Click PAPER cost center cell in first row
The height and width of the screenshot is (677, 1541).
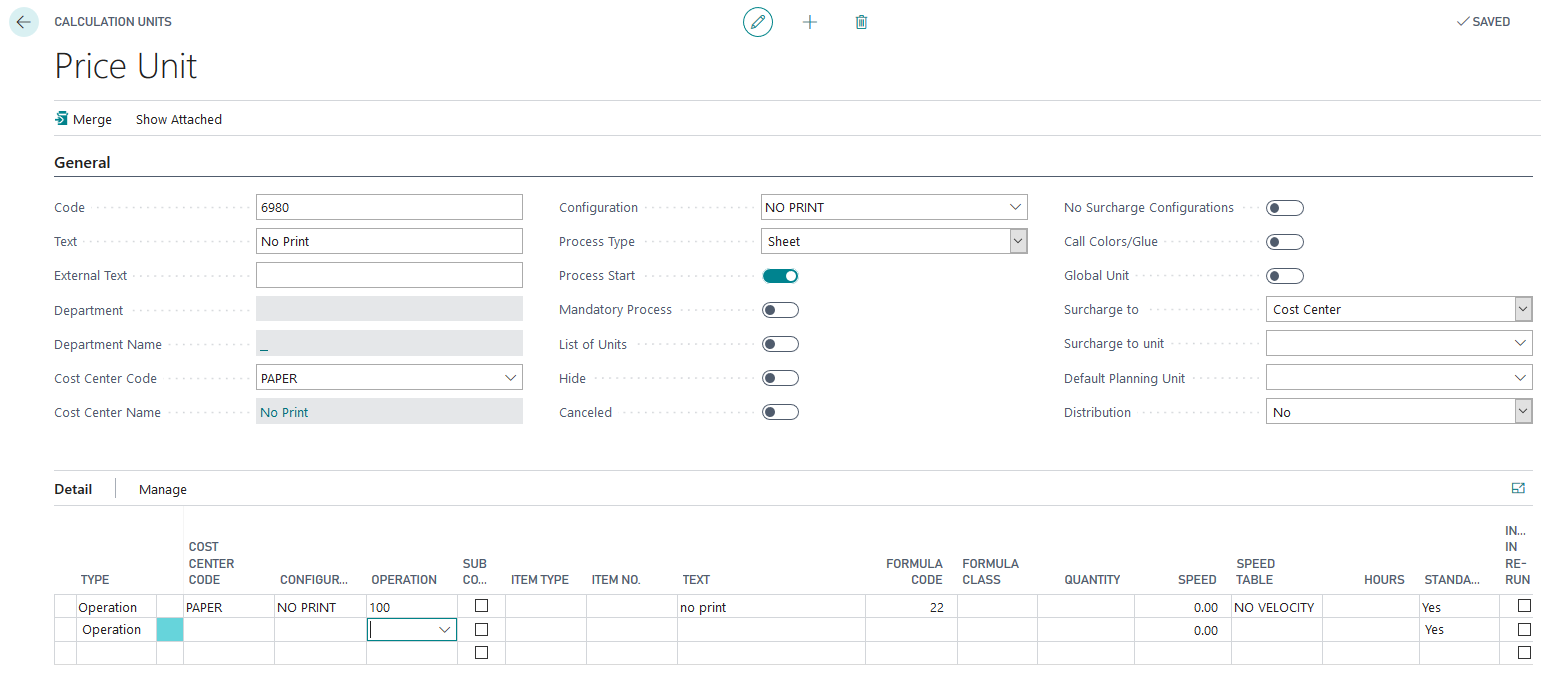[x=229, y=607]
